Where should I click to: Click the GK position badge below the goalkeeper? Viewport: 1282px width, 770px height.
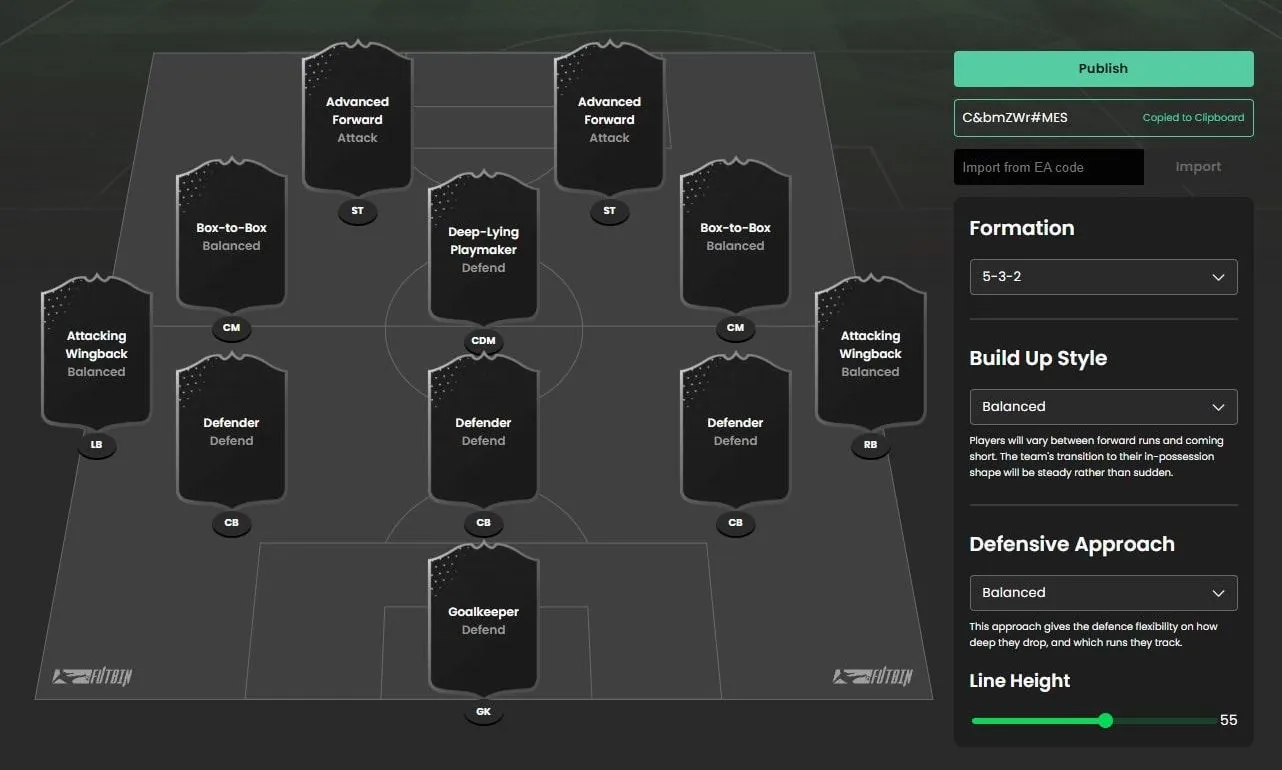(x=483, y=713)
